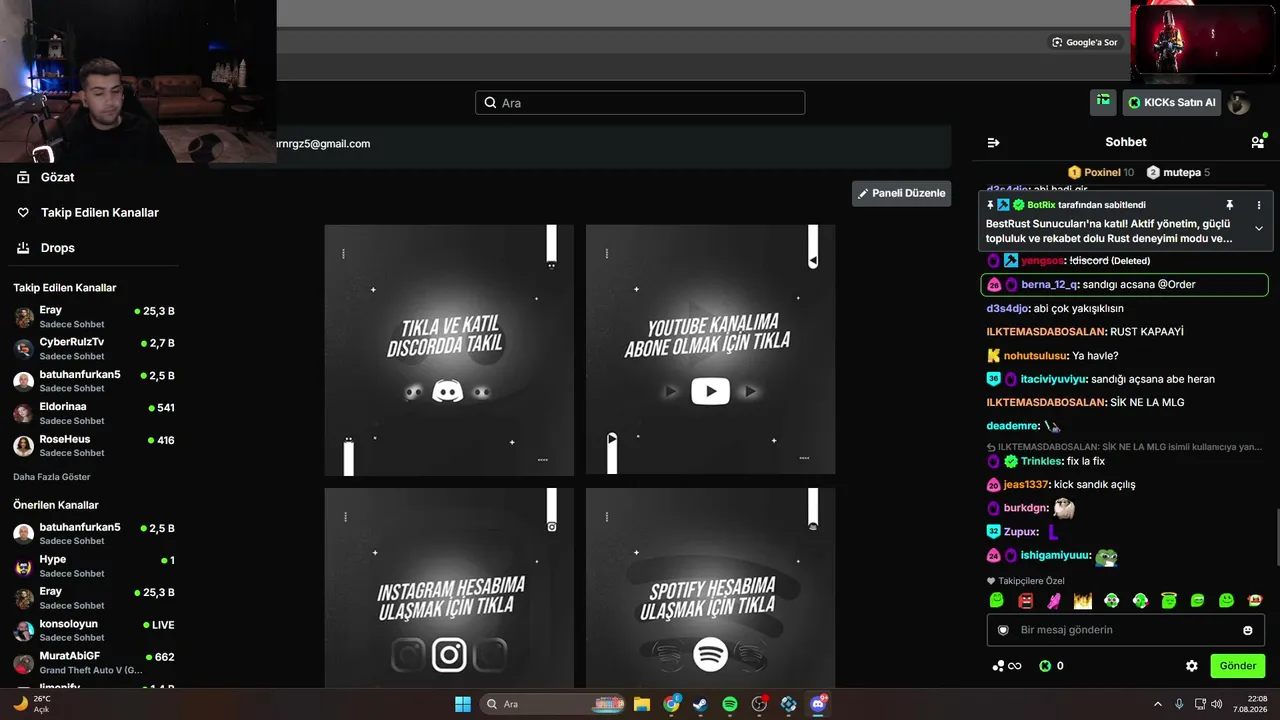The width and height of the screenshot is (1280, 720).
Task: Open Eldorinaa channel in sidebar
Action: click(94, 413)
